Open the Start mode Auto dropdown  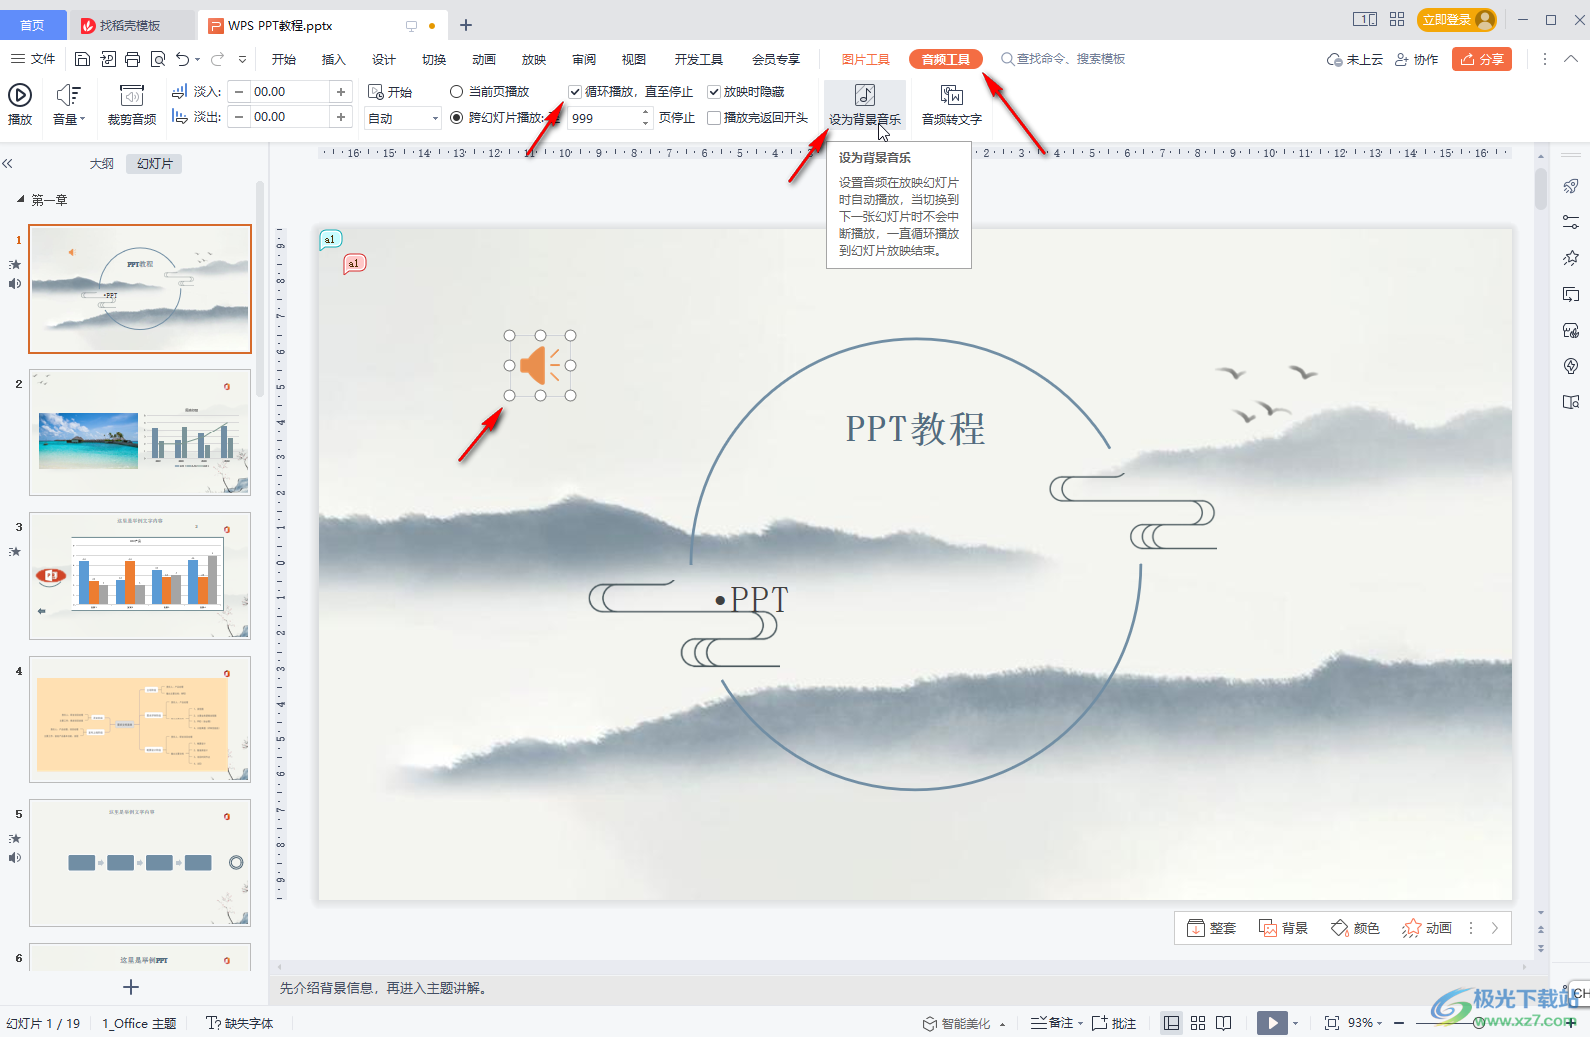click(403, 118)
